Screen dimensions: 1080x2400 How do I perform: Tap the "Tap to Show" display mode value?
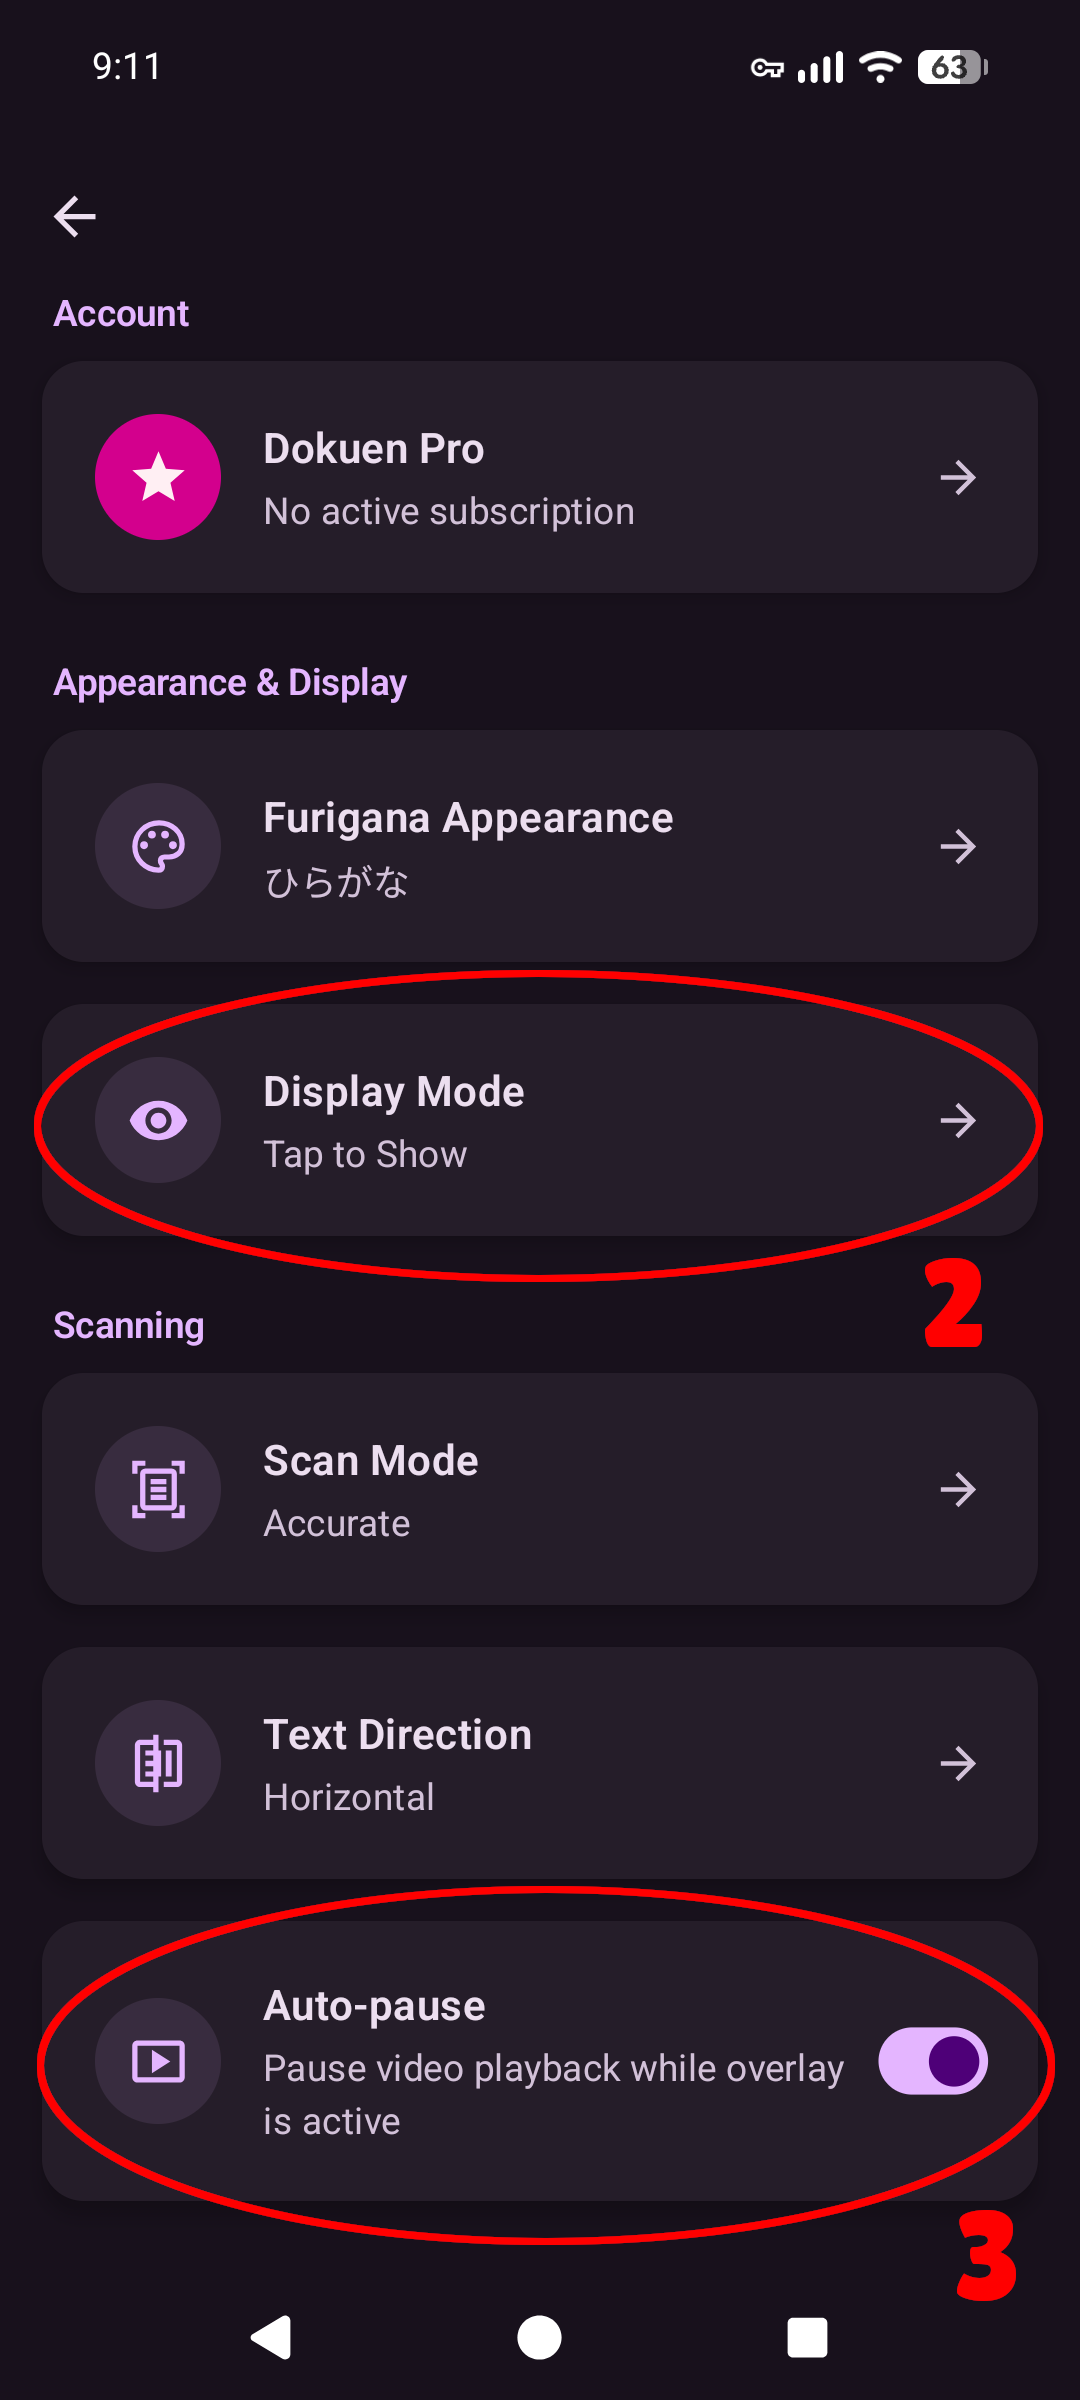(x=365, y=1155)
